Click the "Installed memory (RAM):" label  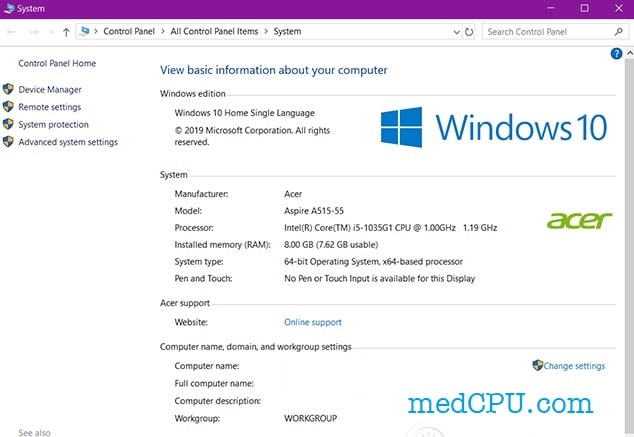point(222,245)
